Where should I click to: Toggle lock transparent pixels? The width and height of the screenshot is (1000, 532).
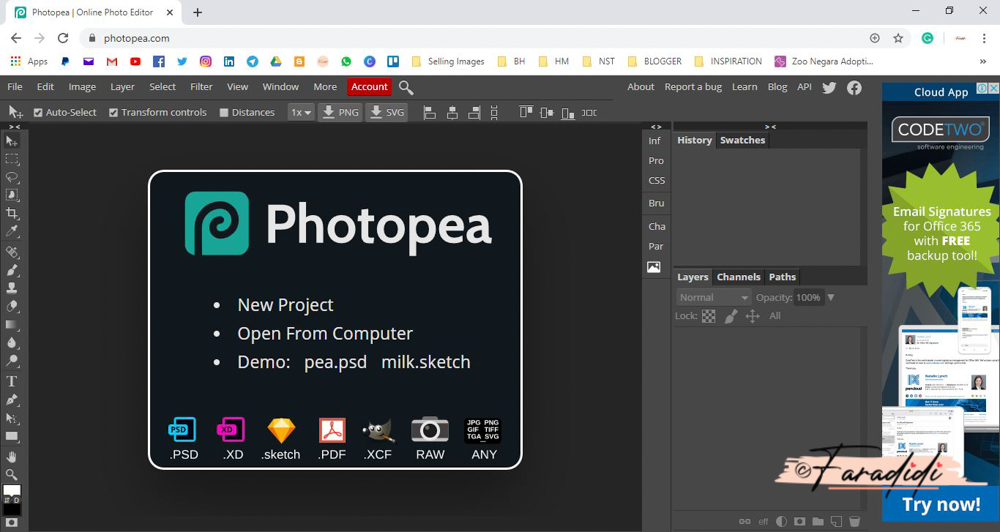[x=709, y=316]
